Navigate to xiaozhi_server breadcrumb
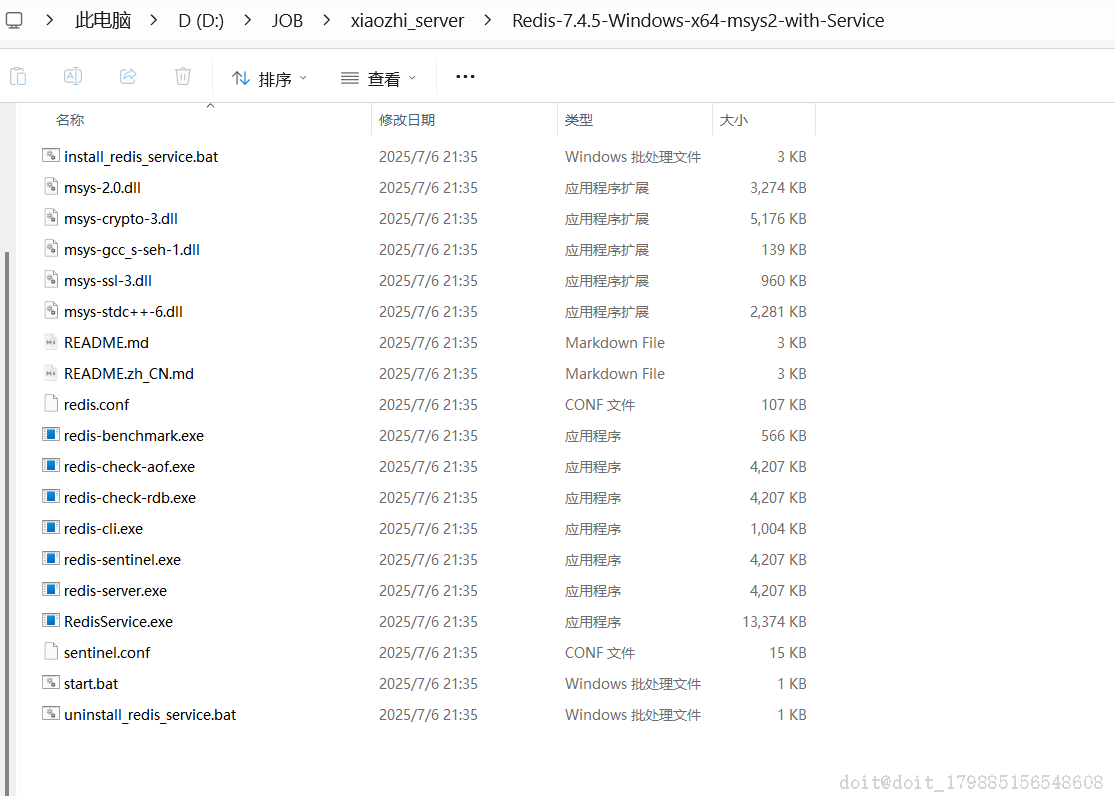1115x796 pixels. pyautogui.click(x=407, y=21)
